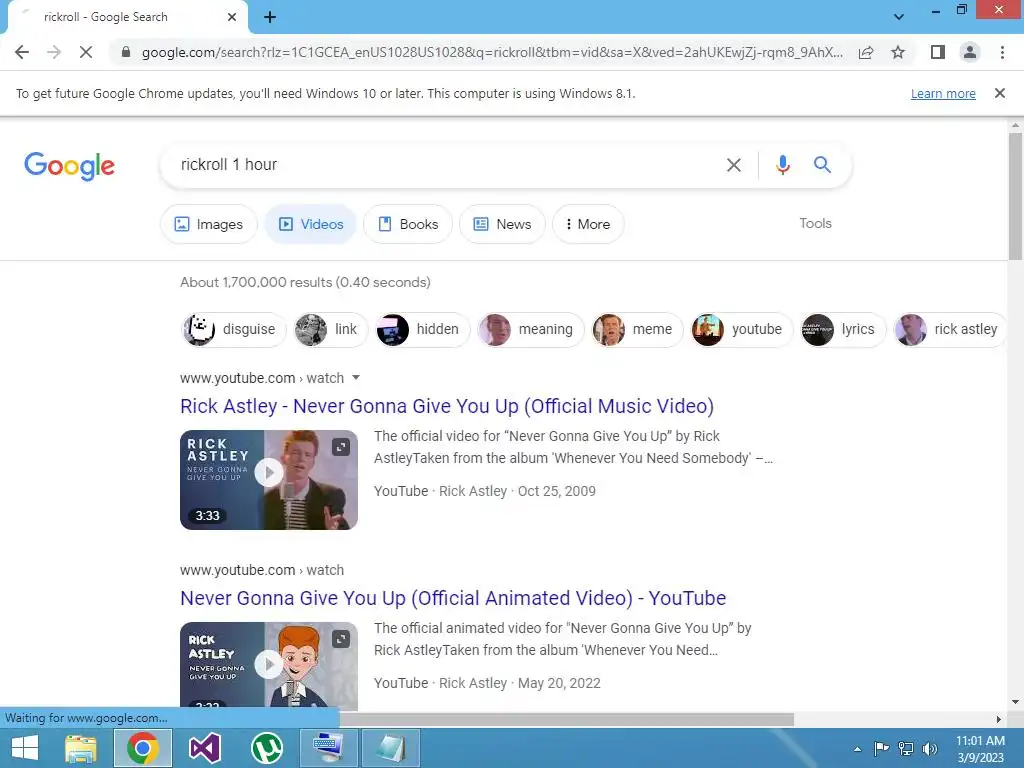Submit search with magnifier icon
Screen dimensions: 1024x768
pos(822,165)
